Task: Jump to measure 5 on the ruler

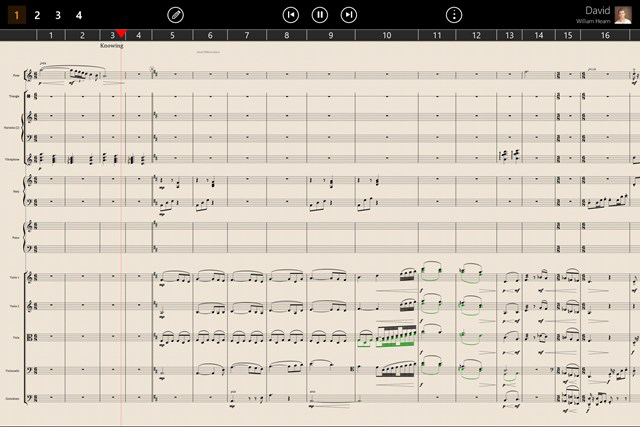Action: tap(172, 35)
